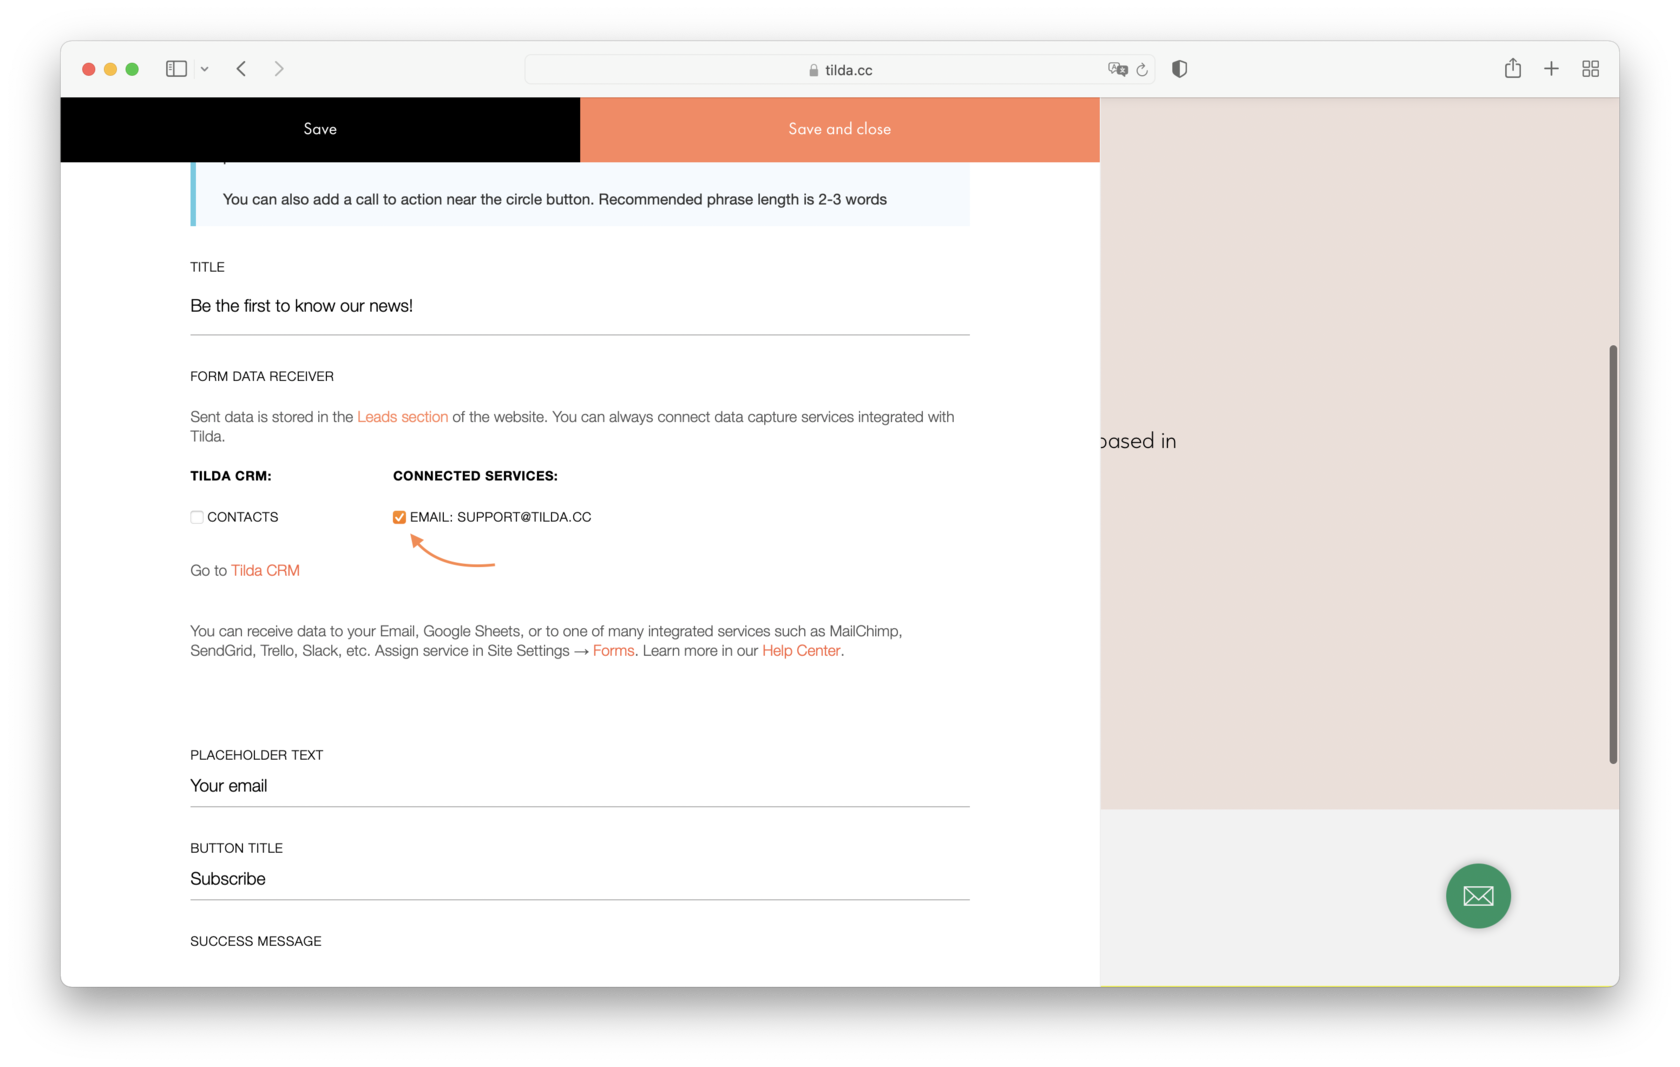Click the page reload icon
The height and width of the screenshot is (1067, 1680).
pyautogui.click(x=1142, y=69)
